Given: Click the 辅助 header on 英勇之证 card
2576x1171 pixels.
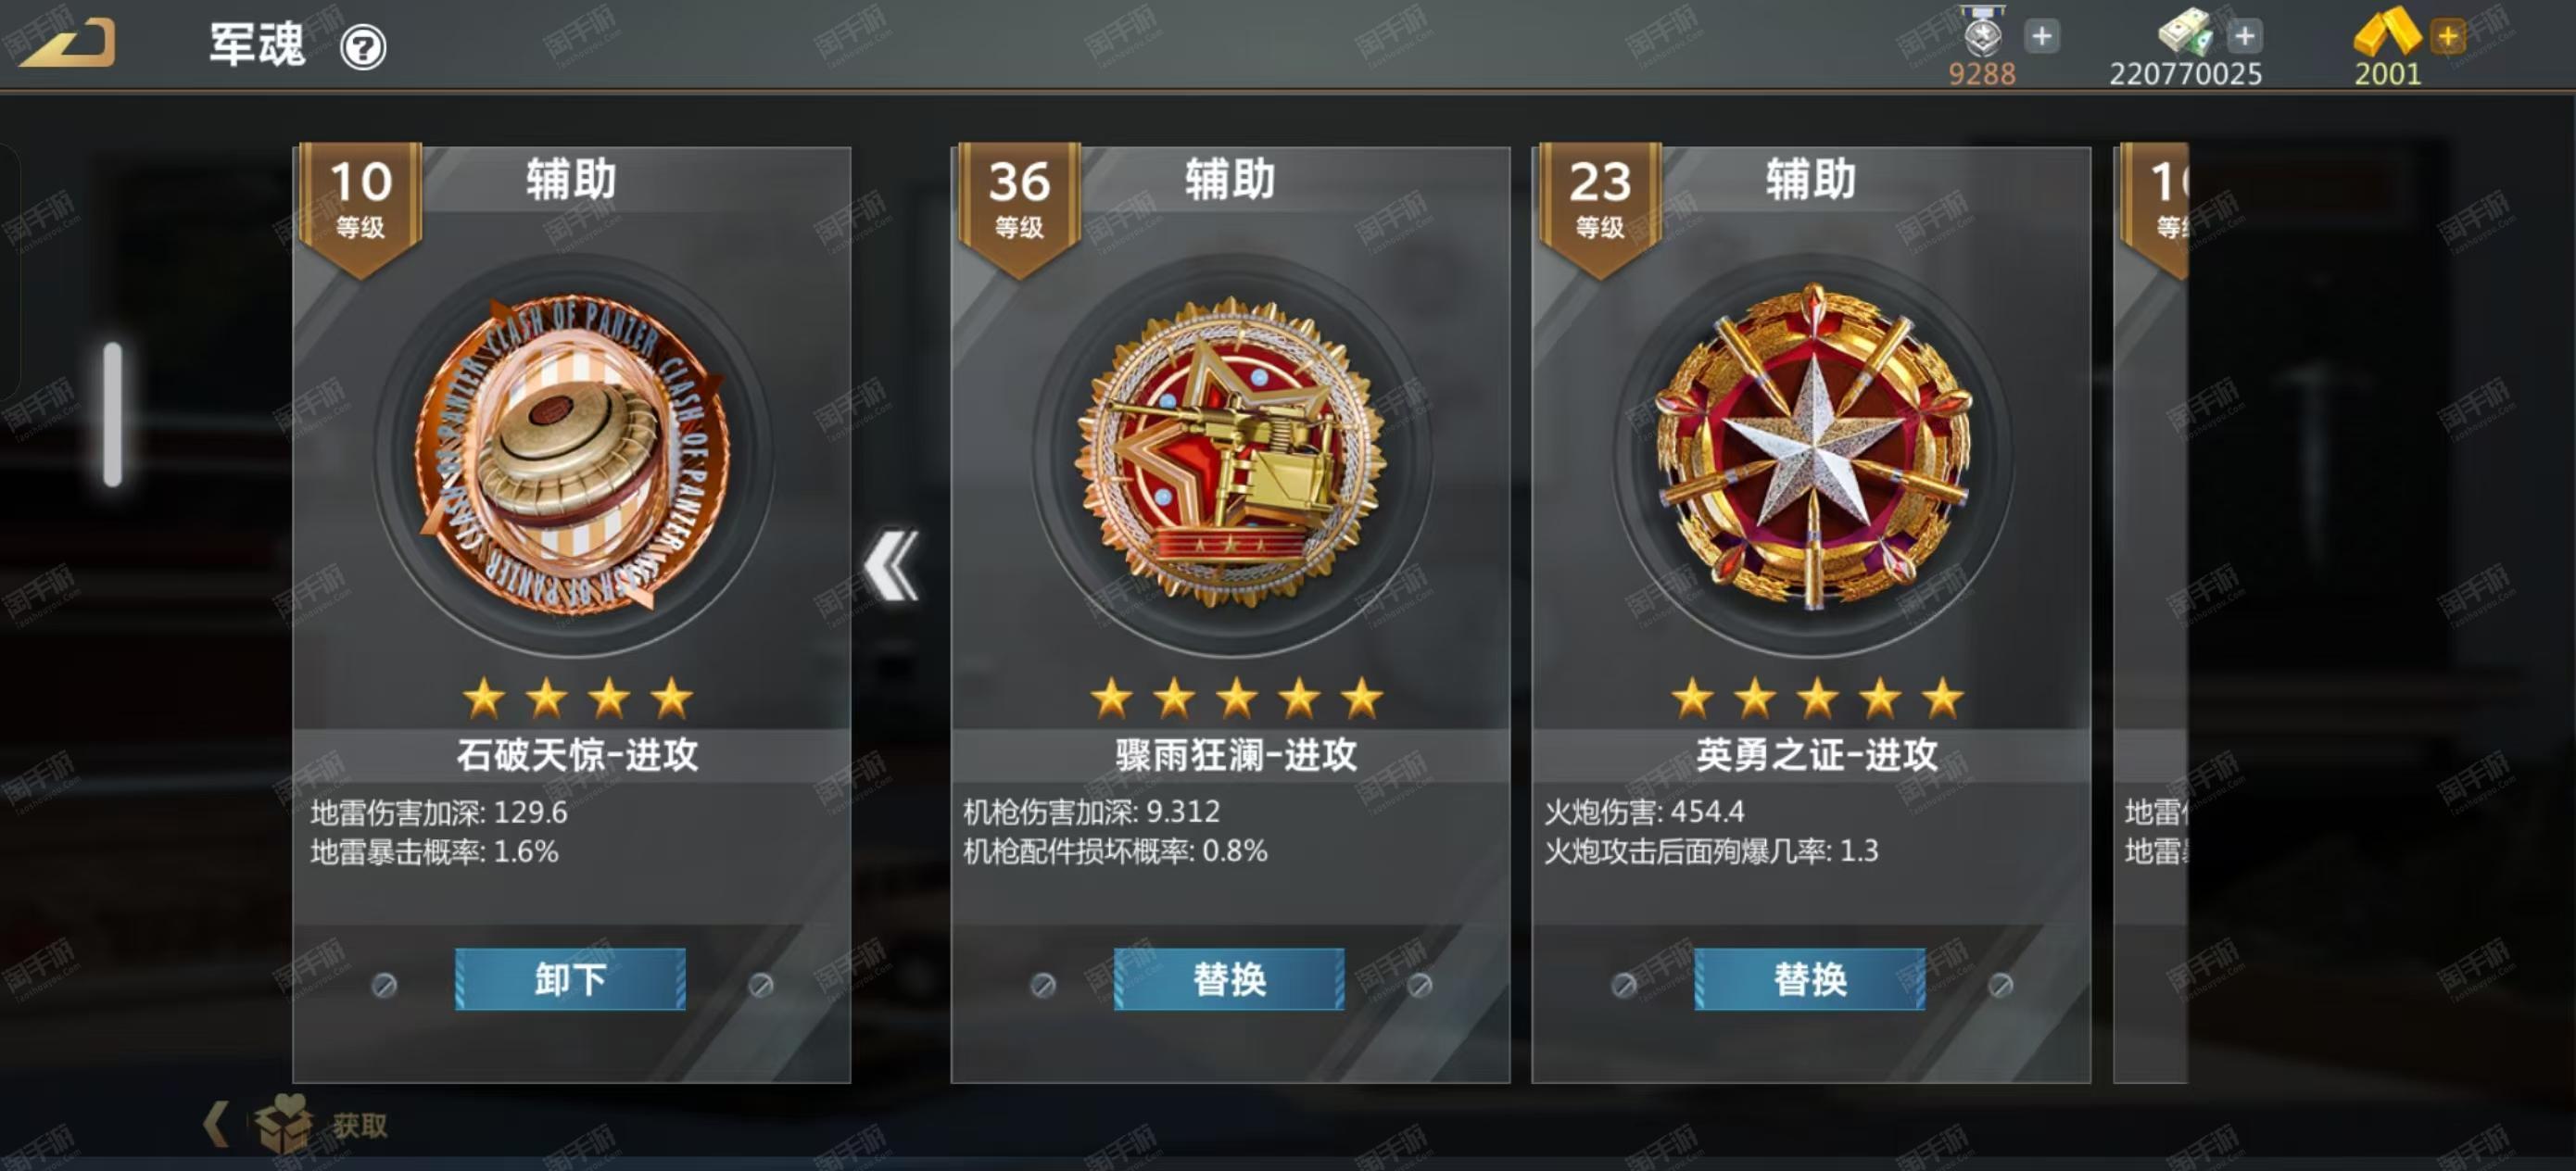Looking at the screenshot, I should pyautogui.click(x=1811, y=180).
